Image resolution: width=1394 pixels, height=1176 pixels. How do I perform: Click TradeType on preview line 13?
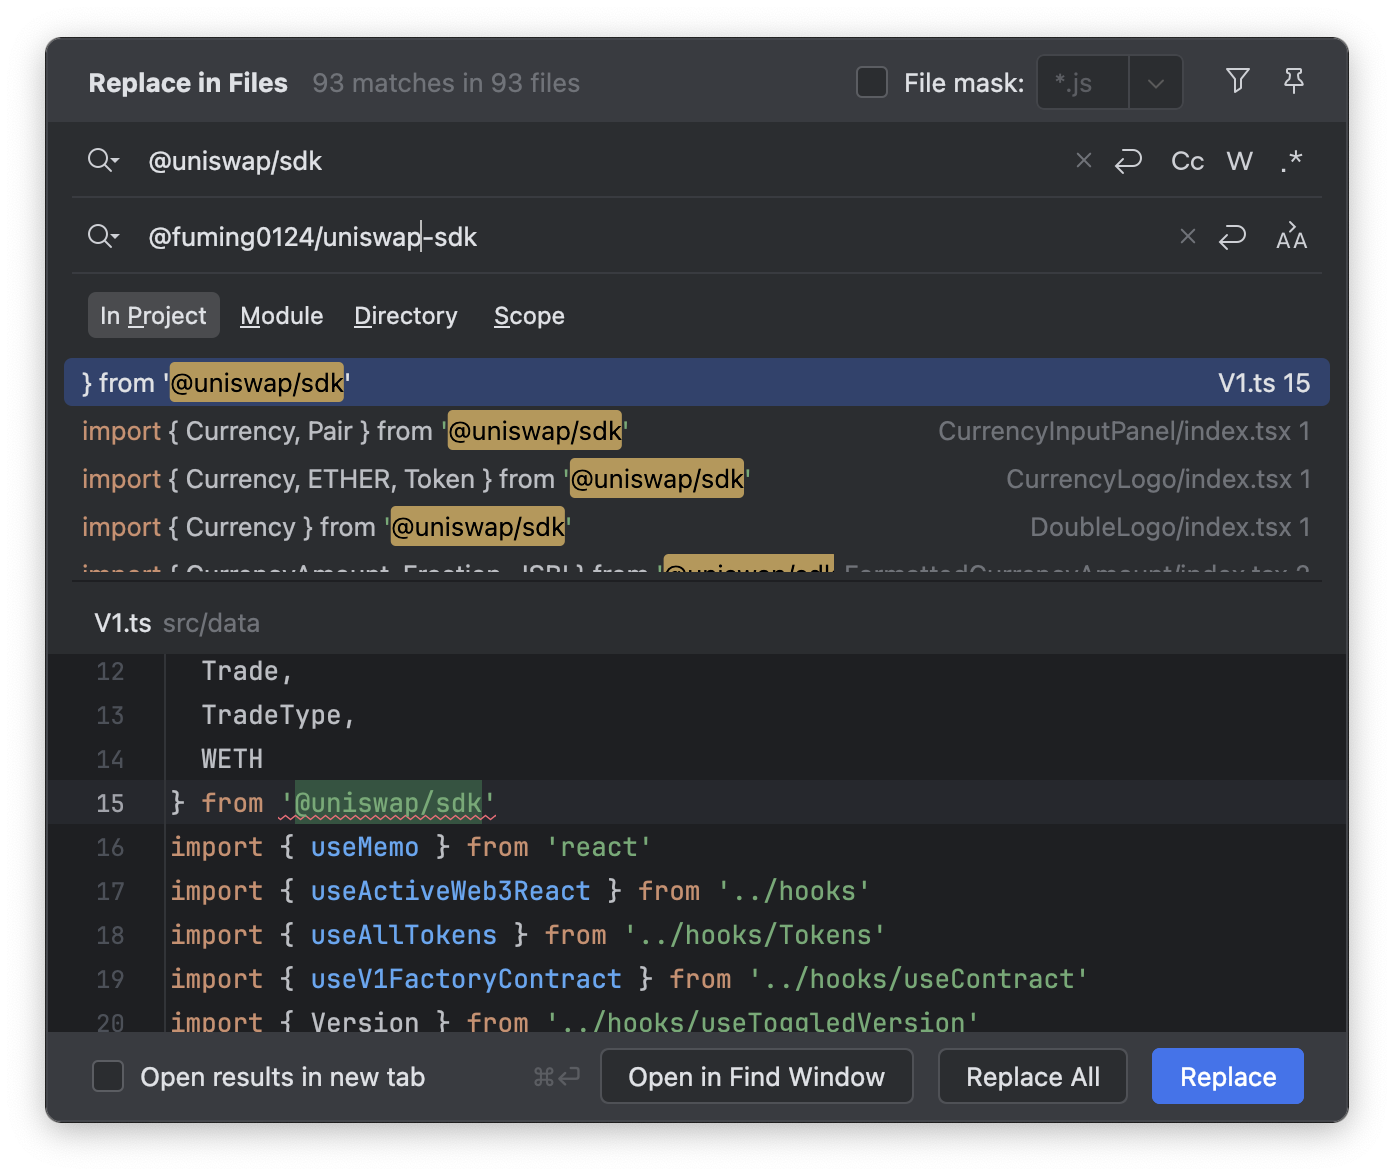(271, 715)
